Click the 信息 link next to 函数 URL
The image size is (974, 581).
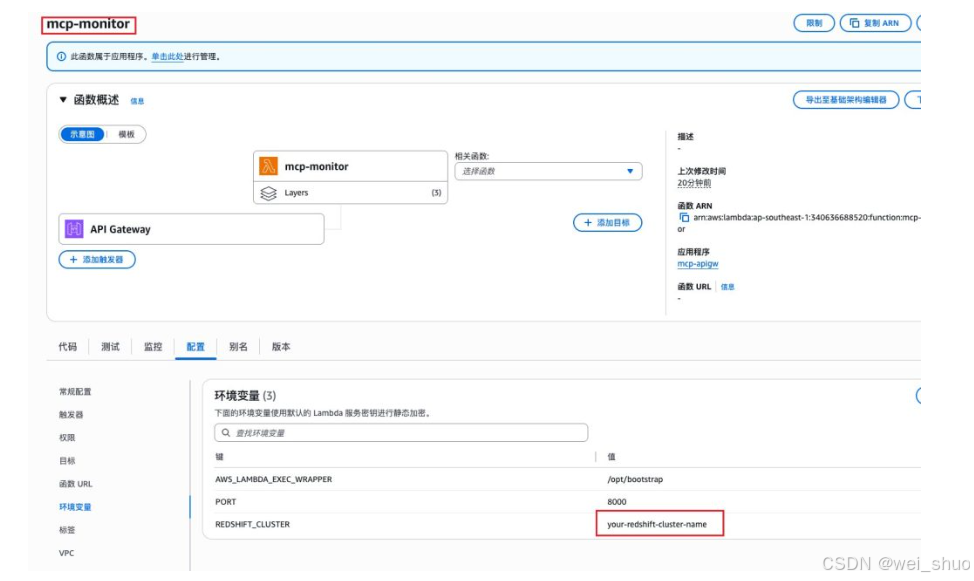click(x=727, y=286)
